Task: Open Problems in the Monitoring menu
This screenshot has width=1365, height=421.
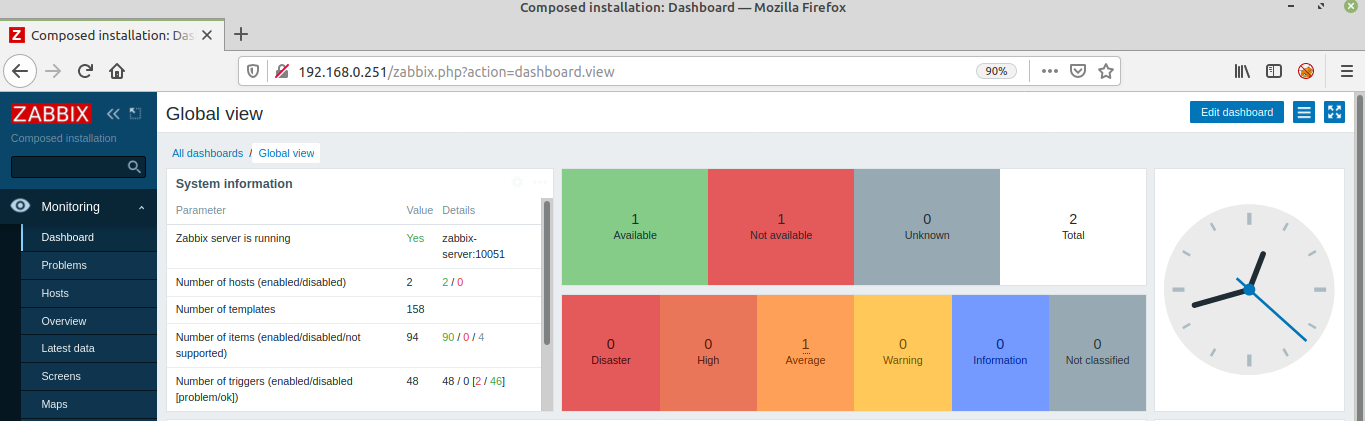Action: 64,265
